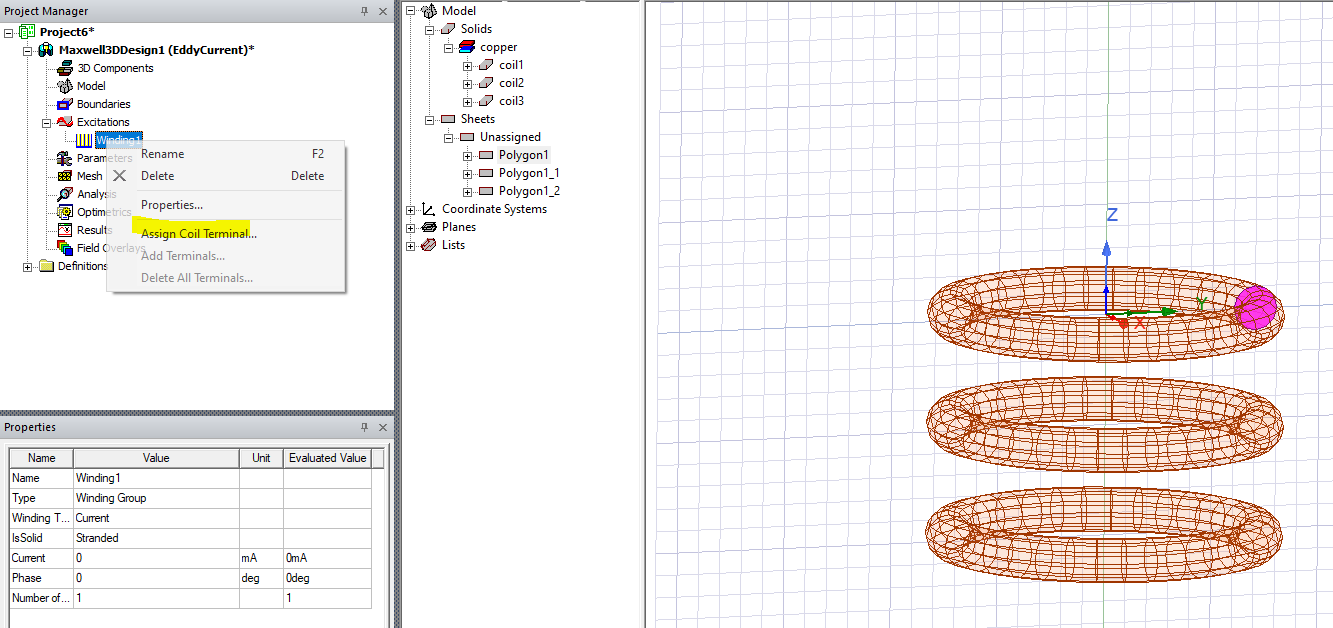
Task: Open the IsSolid Stranded value cell
Action: [156, 538]
